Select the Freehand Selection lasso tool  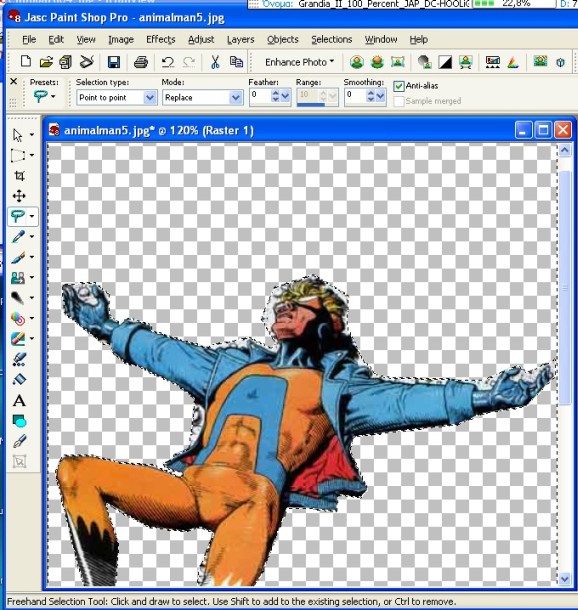18,216
